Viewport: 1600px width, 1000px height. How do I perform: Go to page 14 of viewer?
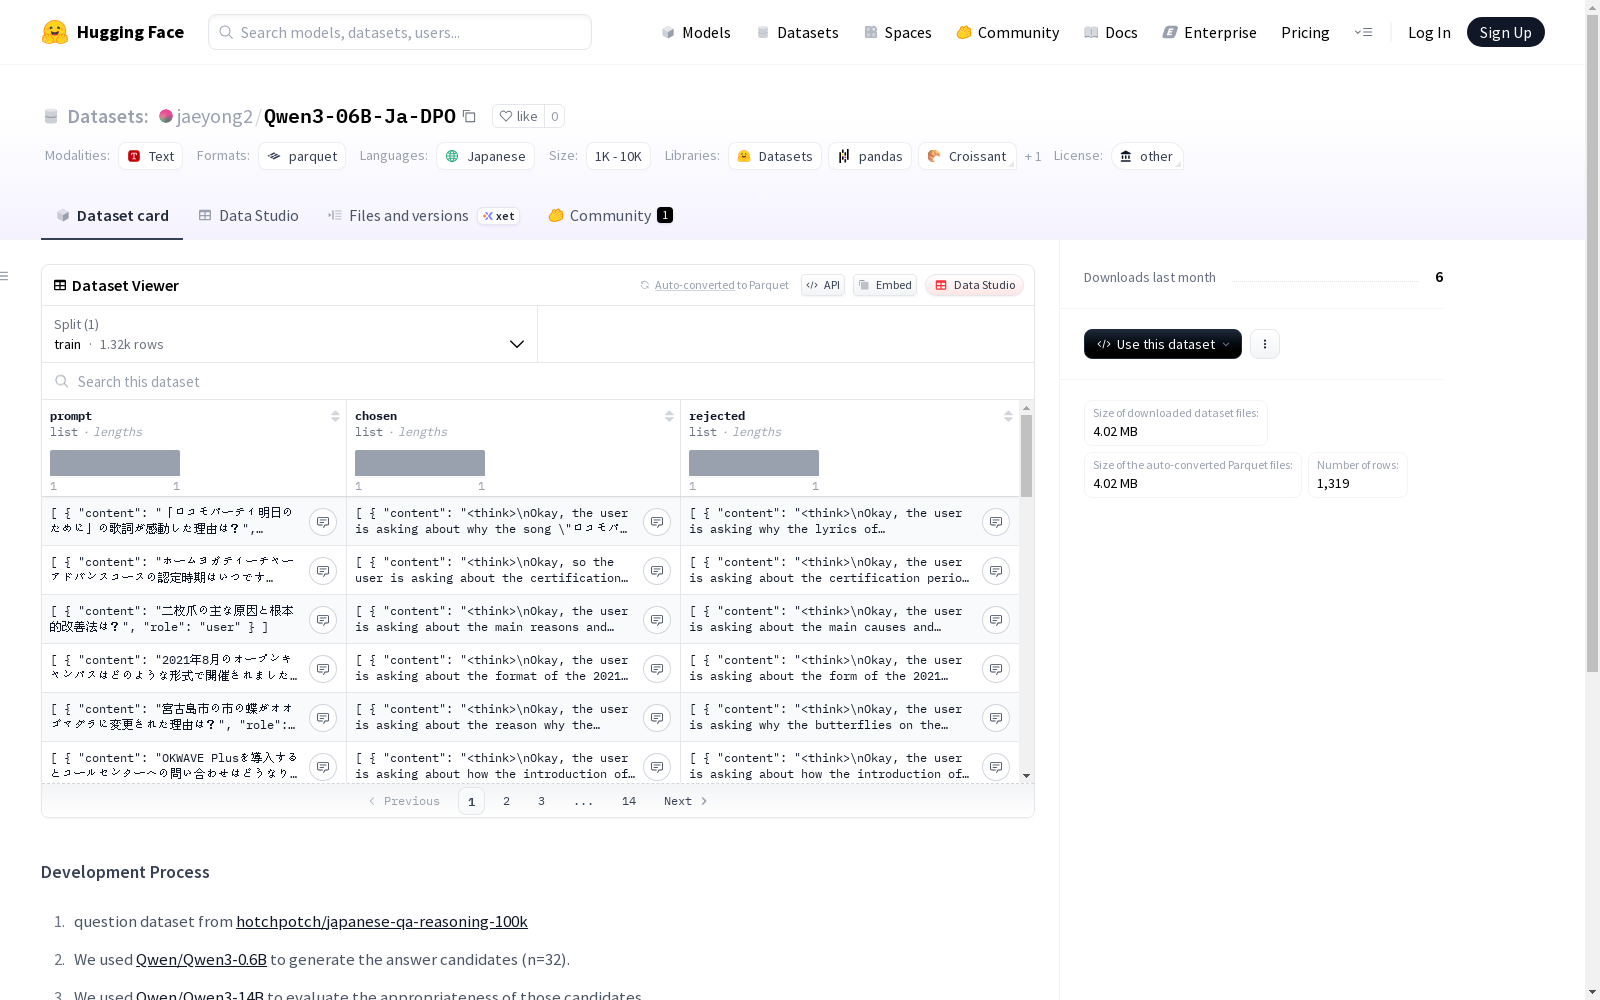click(628, 801)
